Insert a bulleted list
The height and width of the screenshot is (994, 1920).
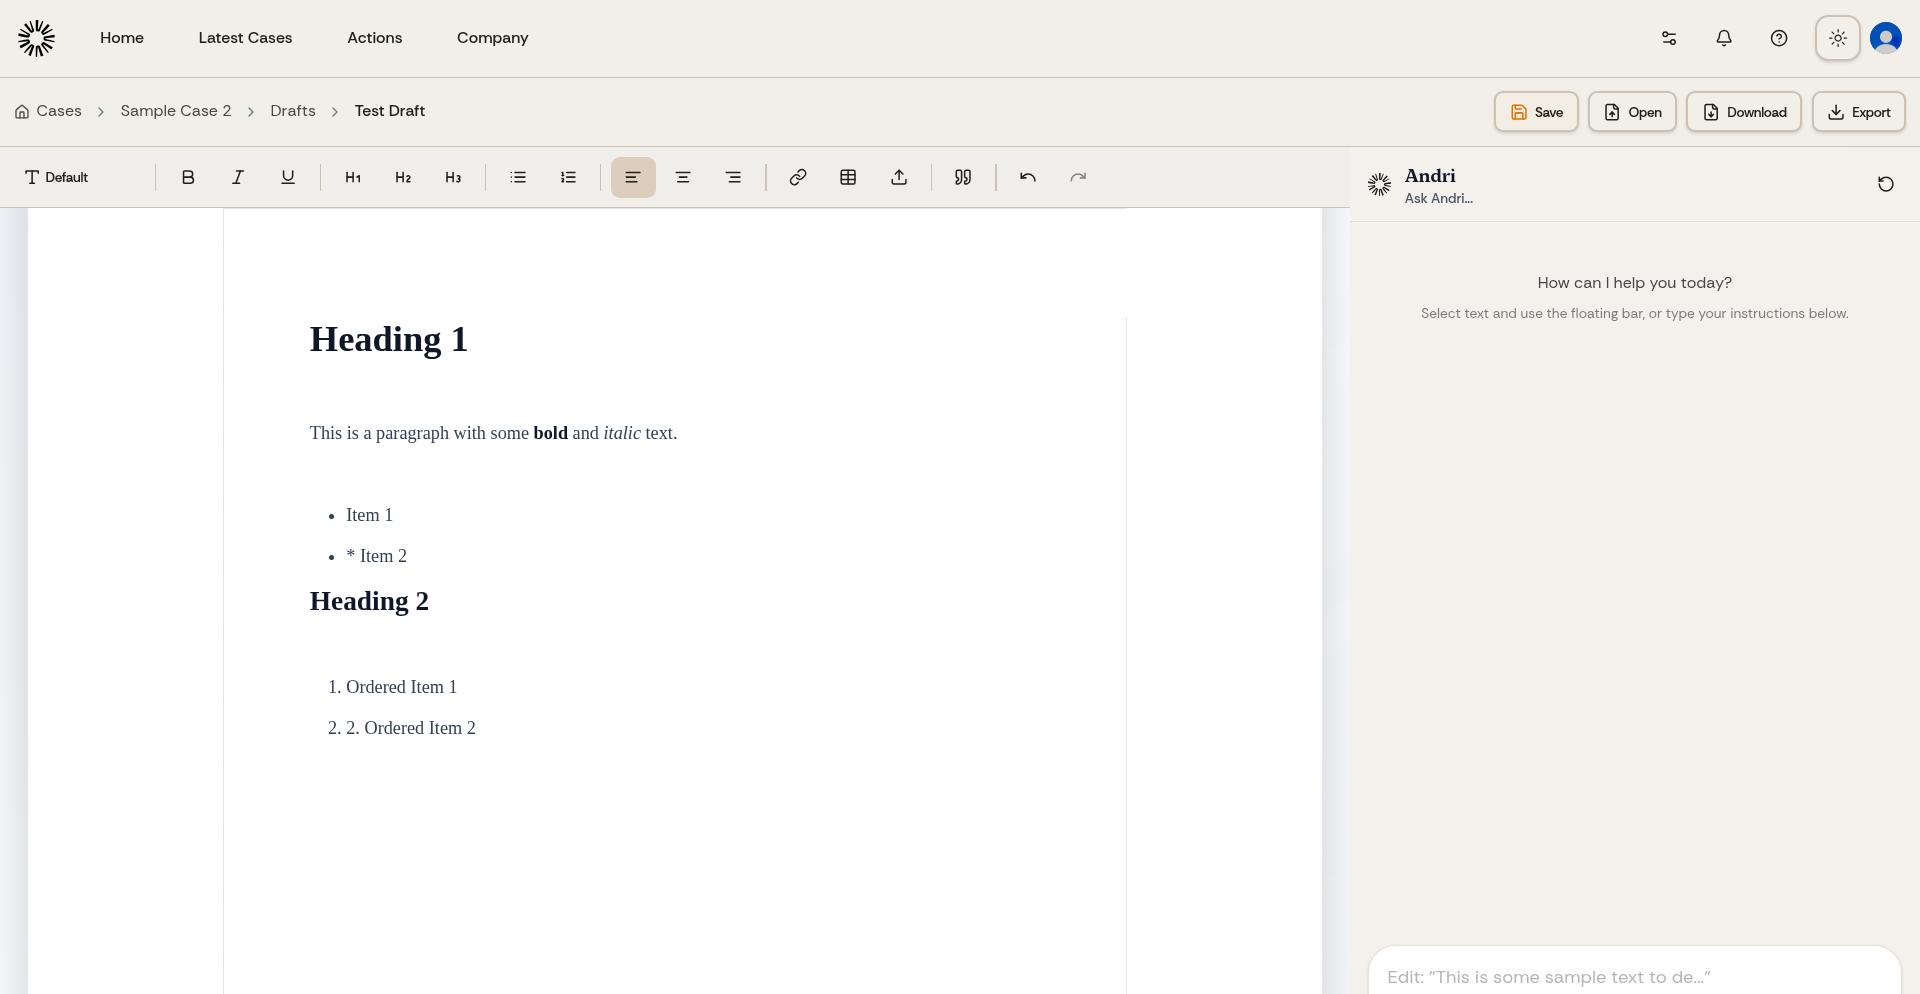(x=518, y=178)
